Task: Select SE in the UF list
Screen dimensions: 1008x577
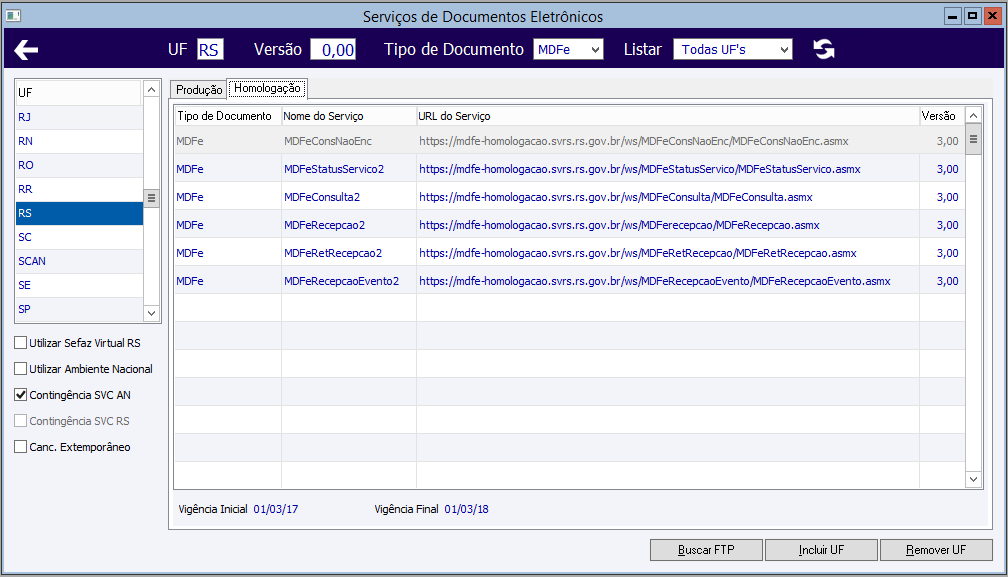Action: pyautogui.click(x=78, y=285)
